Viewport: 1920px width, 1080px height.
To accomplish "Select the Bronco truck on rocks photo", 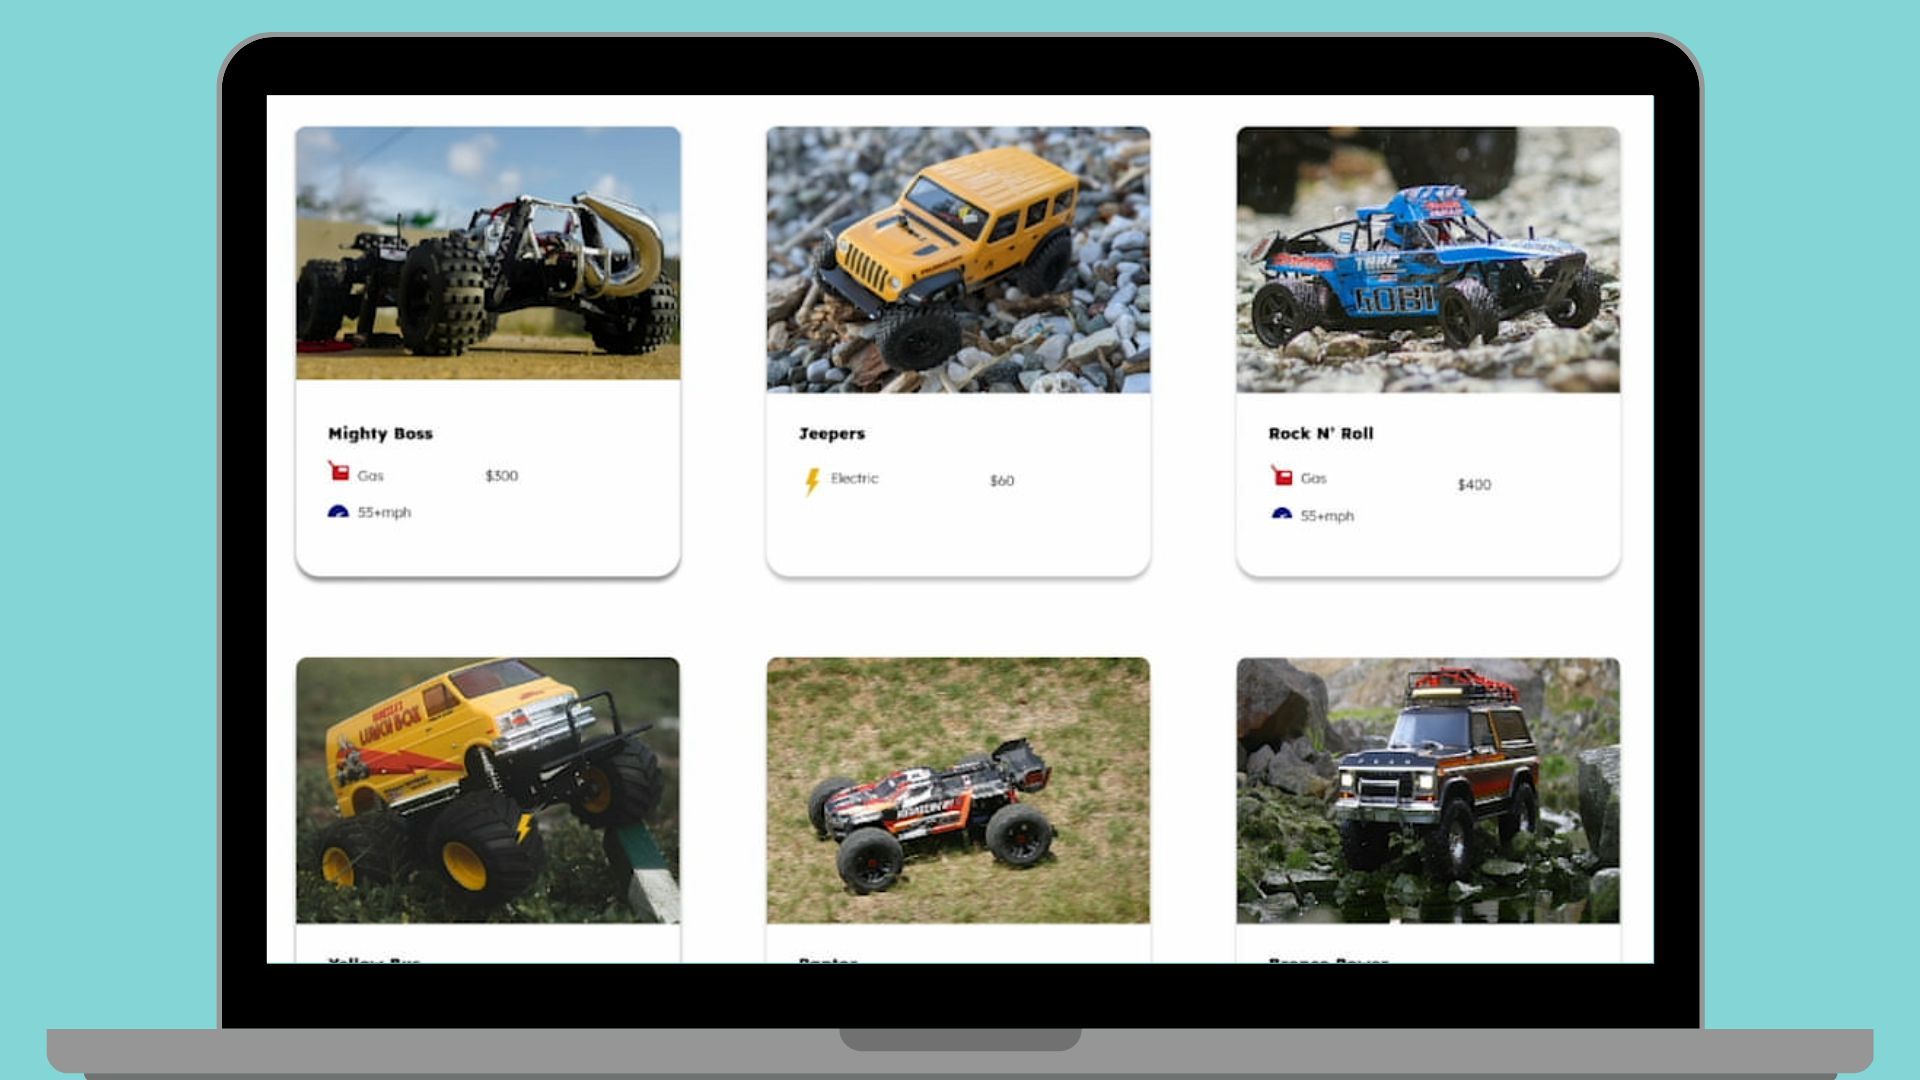I will tap(1428, 790).
